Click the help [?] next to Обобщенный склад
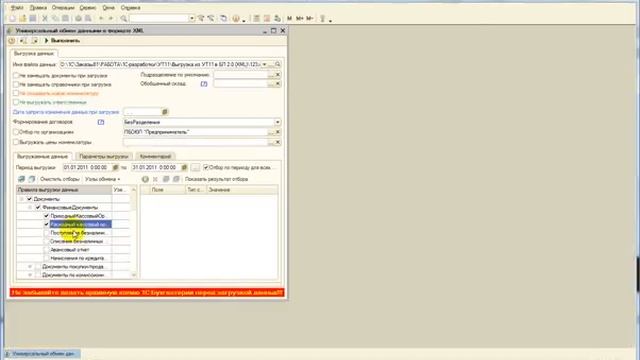Image resolution: width=640 pixels, height=360 pixels. pyautogui.click(x=204, y=84)
